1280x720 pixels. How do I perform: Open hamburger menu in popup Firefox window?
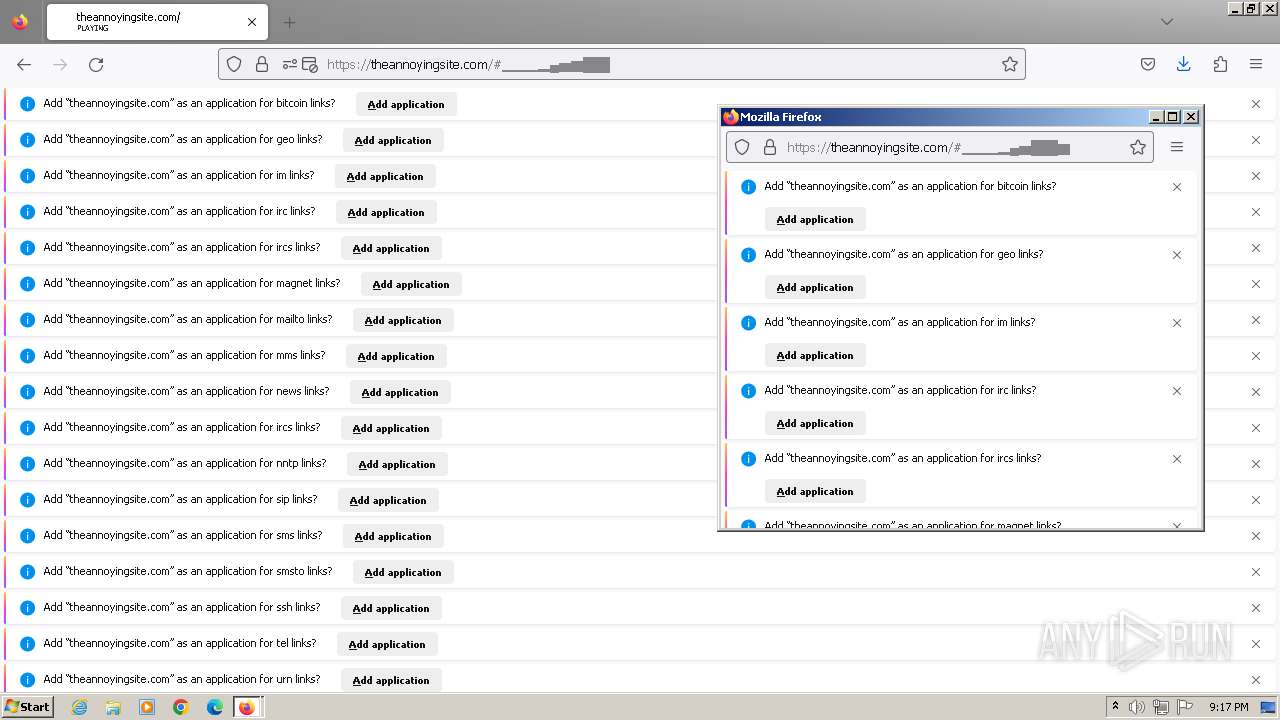1177,147
